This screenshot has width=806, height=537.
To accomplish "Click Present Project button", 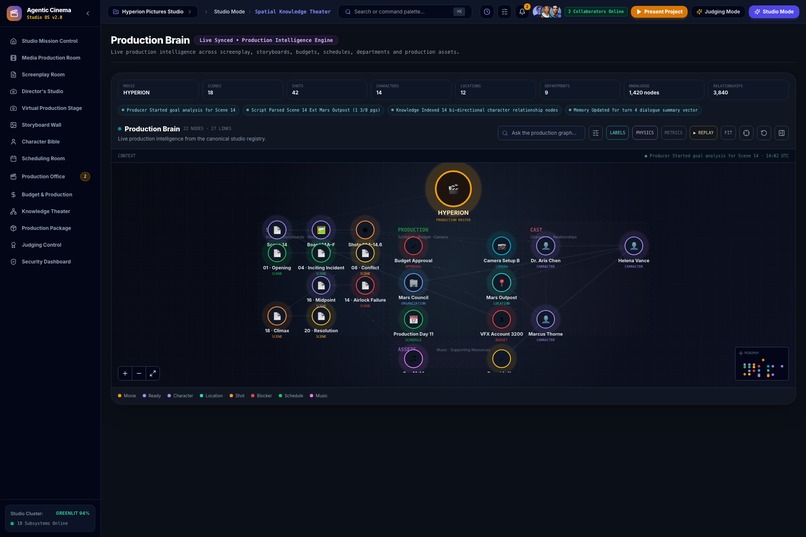I will (659, 12).
